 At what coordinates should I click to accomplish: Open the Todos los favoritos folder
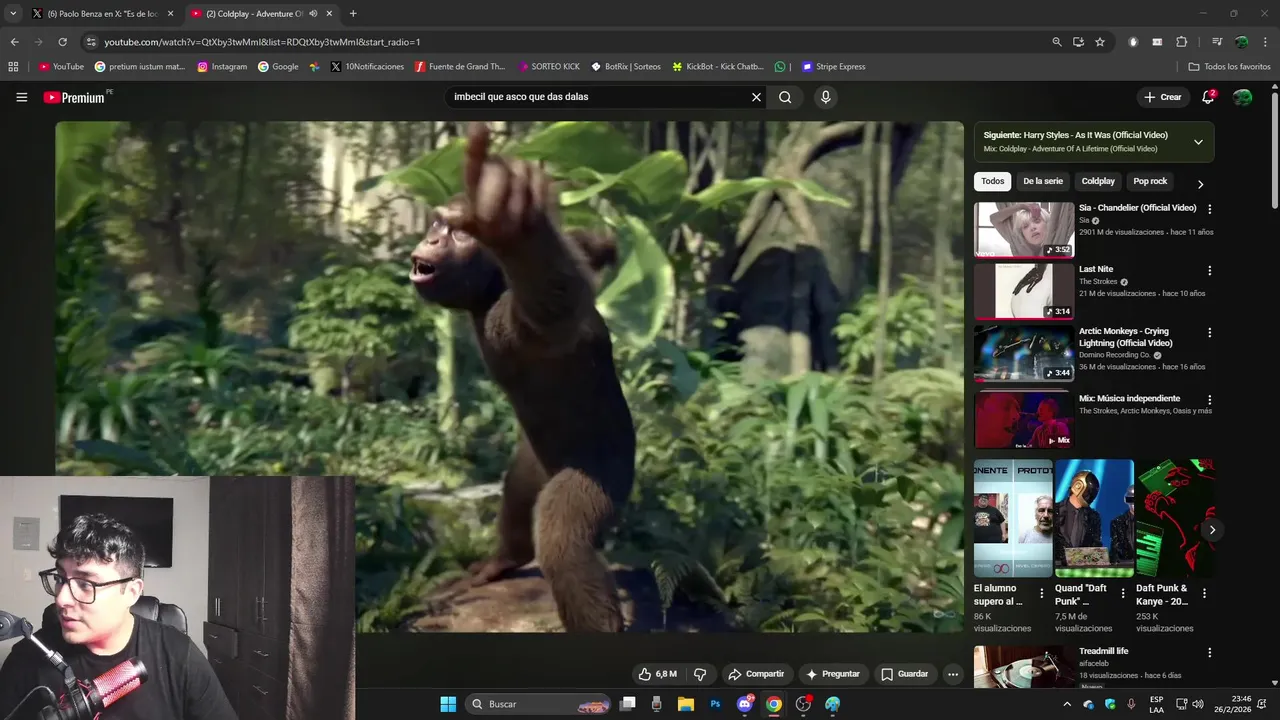[x=1230, y=67]
